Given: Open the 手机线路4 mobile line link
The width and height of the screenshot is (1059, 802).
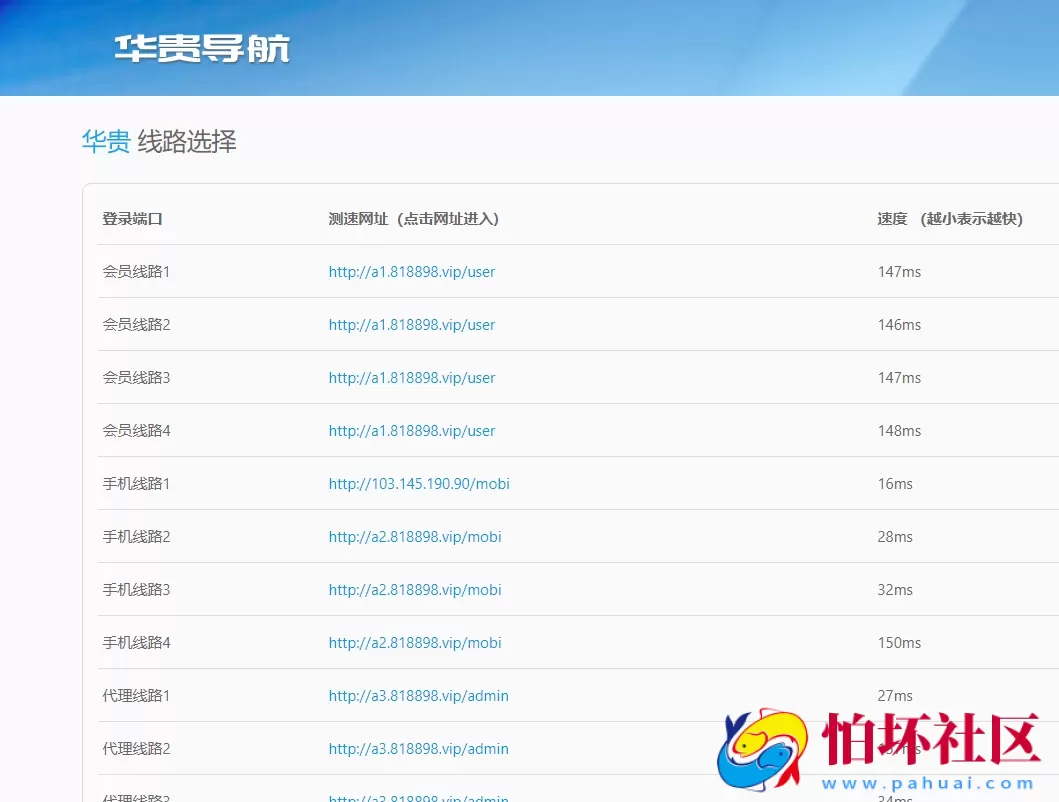Looking at the screenshot, I should pyautogui.click(x=415, y=643).
